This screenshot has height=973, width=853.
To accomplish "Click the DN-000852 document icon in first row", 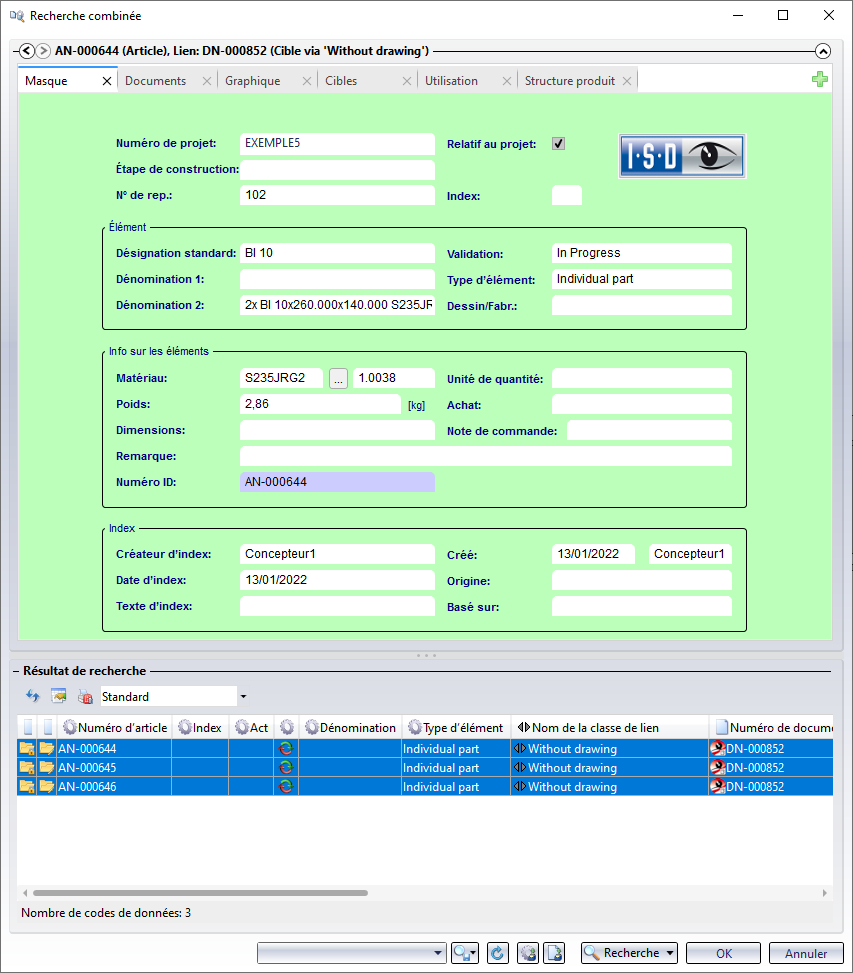I will pos(717,748).
